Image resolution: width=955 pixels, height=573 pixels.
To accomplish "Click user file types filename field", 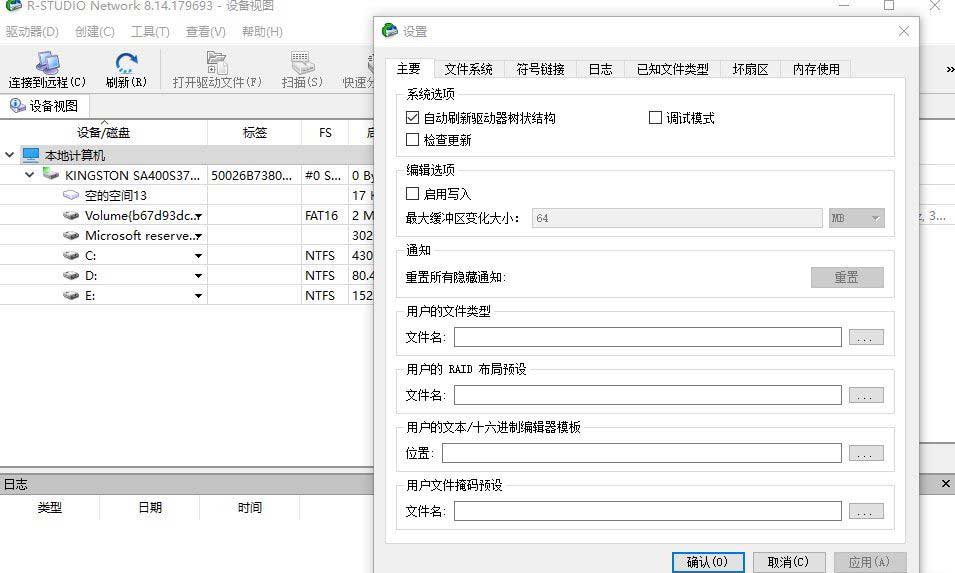I will point(648,337).
